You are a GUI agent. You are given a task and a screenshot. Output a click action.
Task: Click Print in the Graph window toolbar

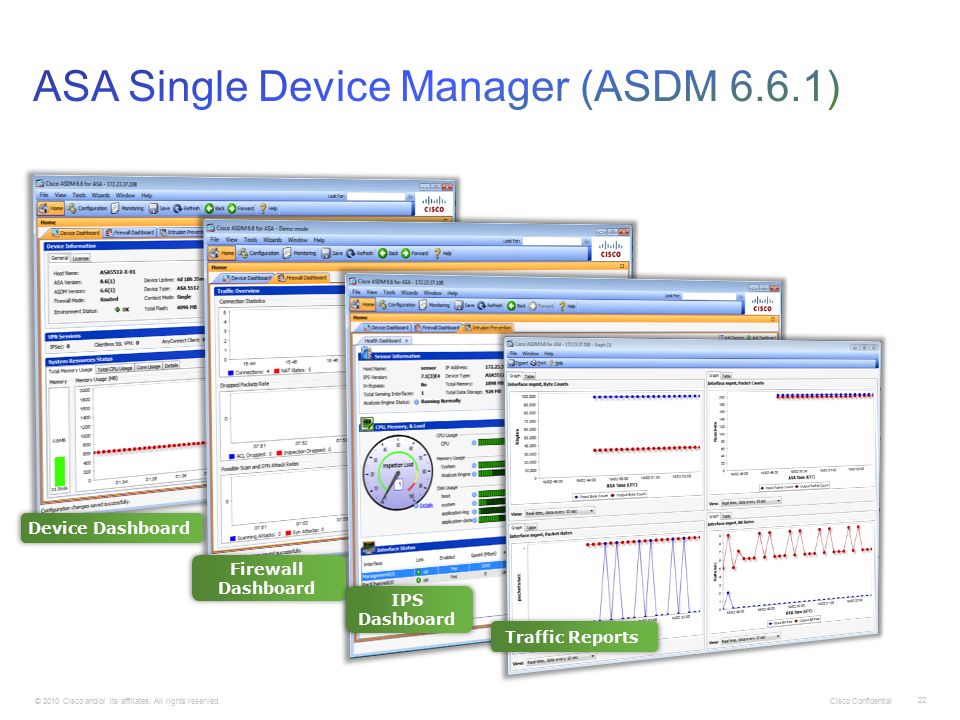539,363
